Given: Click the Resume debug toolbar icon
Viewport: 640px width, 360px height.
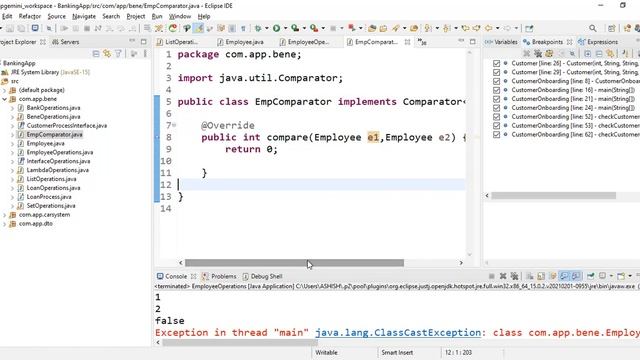Looking at the screenshot, I should [64, 28].
